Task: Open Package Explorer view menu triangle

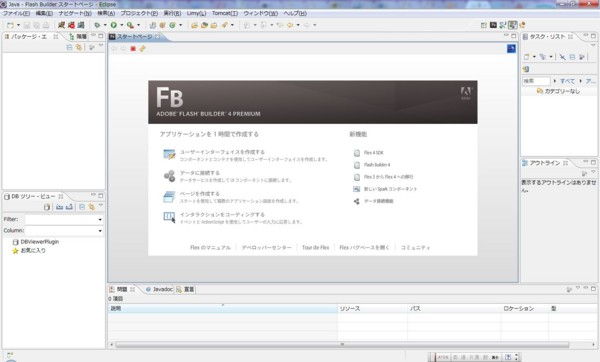Action: click(101, 46)
